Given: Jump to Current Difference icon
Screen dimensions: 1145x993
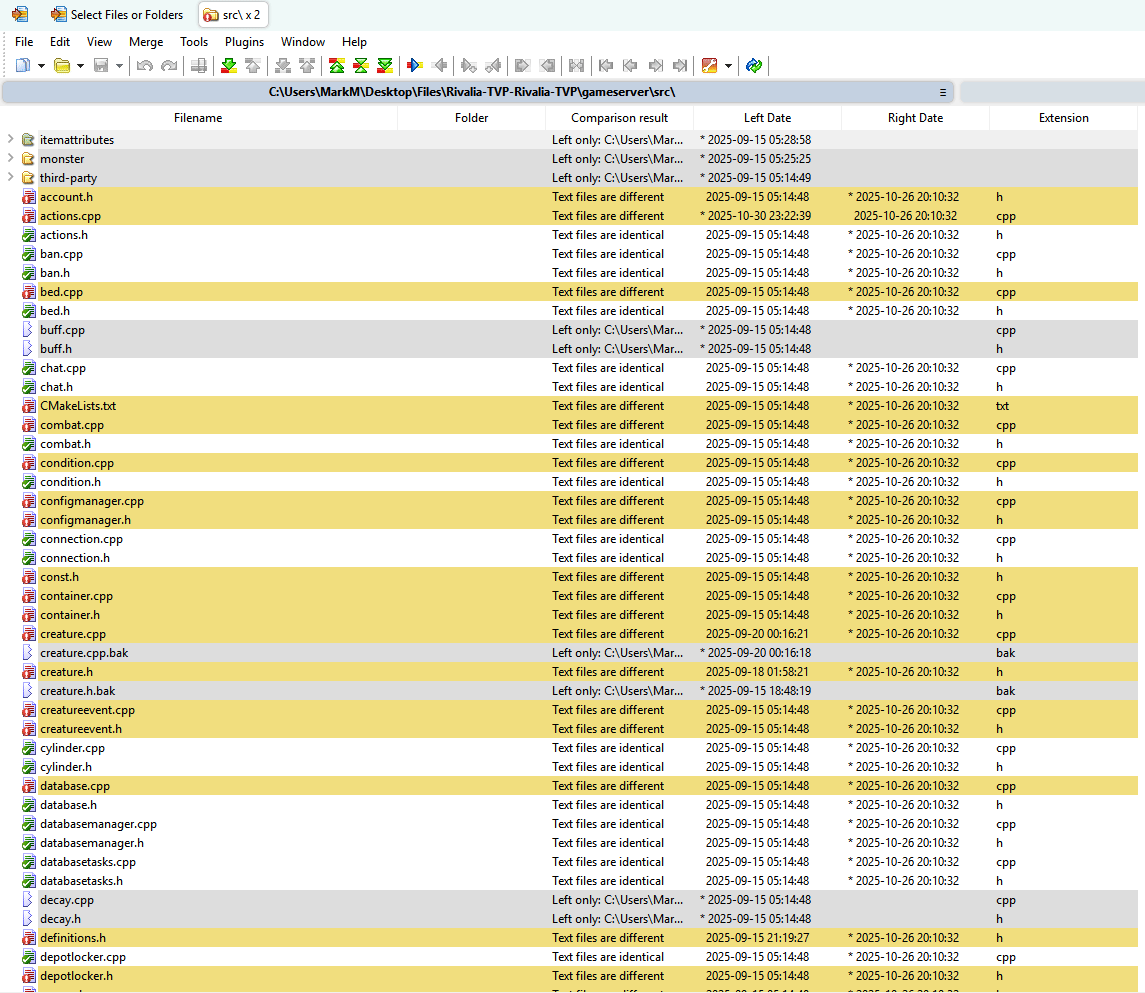Looking at the screenshot, I should click(361, 66).
